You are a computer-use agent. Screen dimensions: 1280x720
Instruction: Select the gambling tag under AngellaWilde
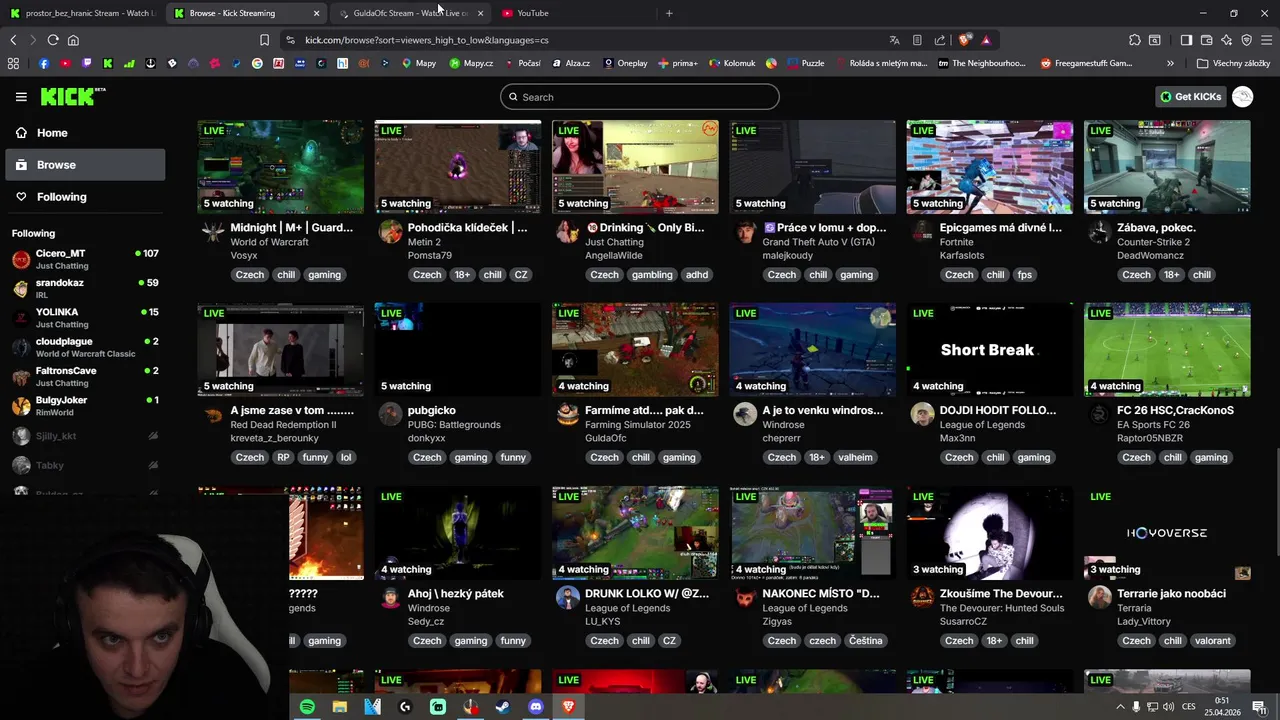click(652, 275)
